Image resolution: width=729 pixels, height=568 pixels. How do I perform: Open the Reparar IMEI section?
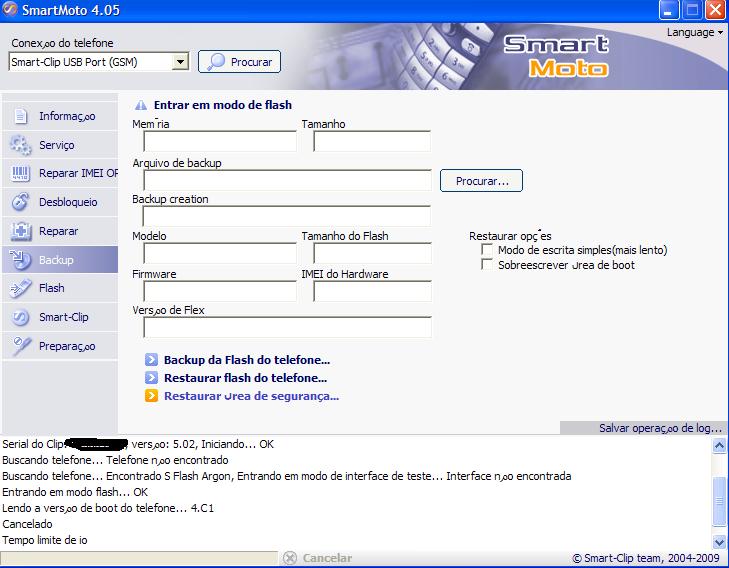pos(78,173)
